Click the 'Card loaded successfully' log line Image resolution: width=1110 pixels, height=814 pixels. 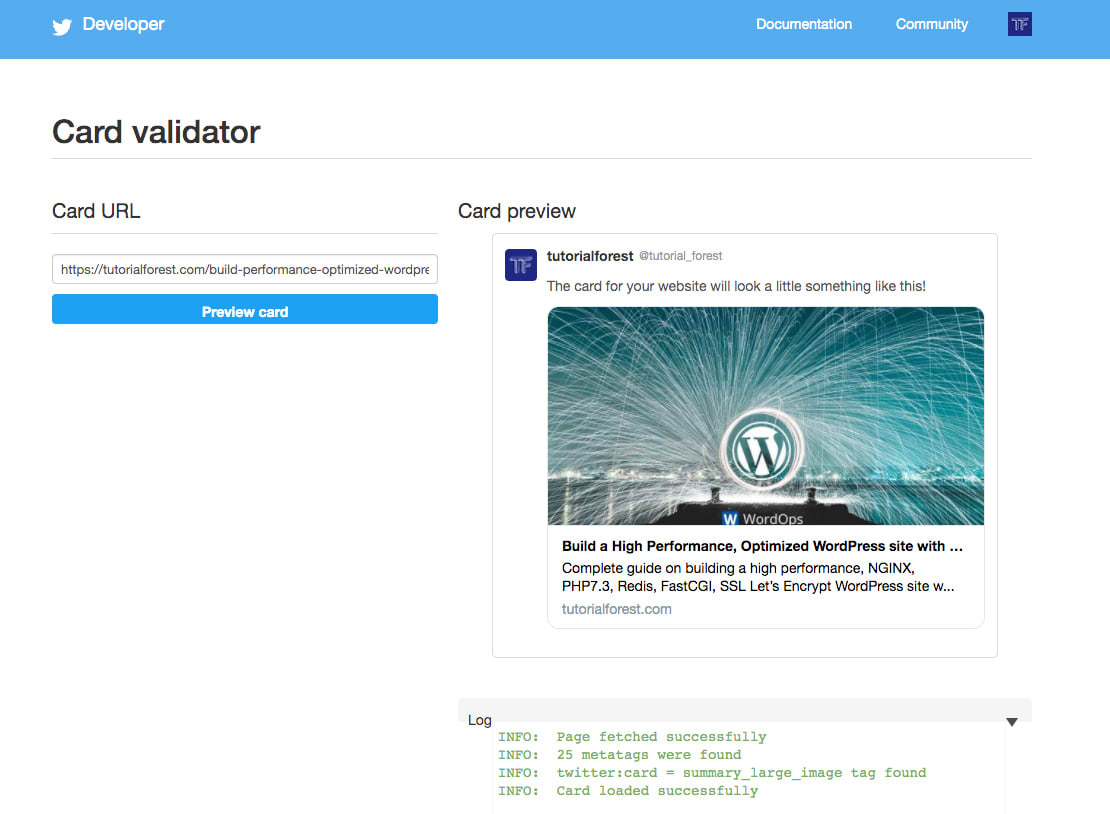click(x=628, y=791)
